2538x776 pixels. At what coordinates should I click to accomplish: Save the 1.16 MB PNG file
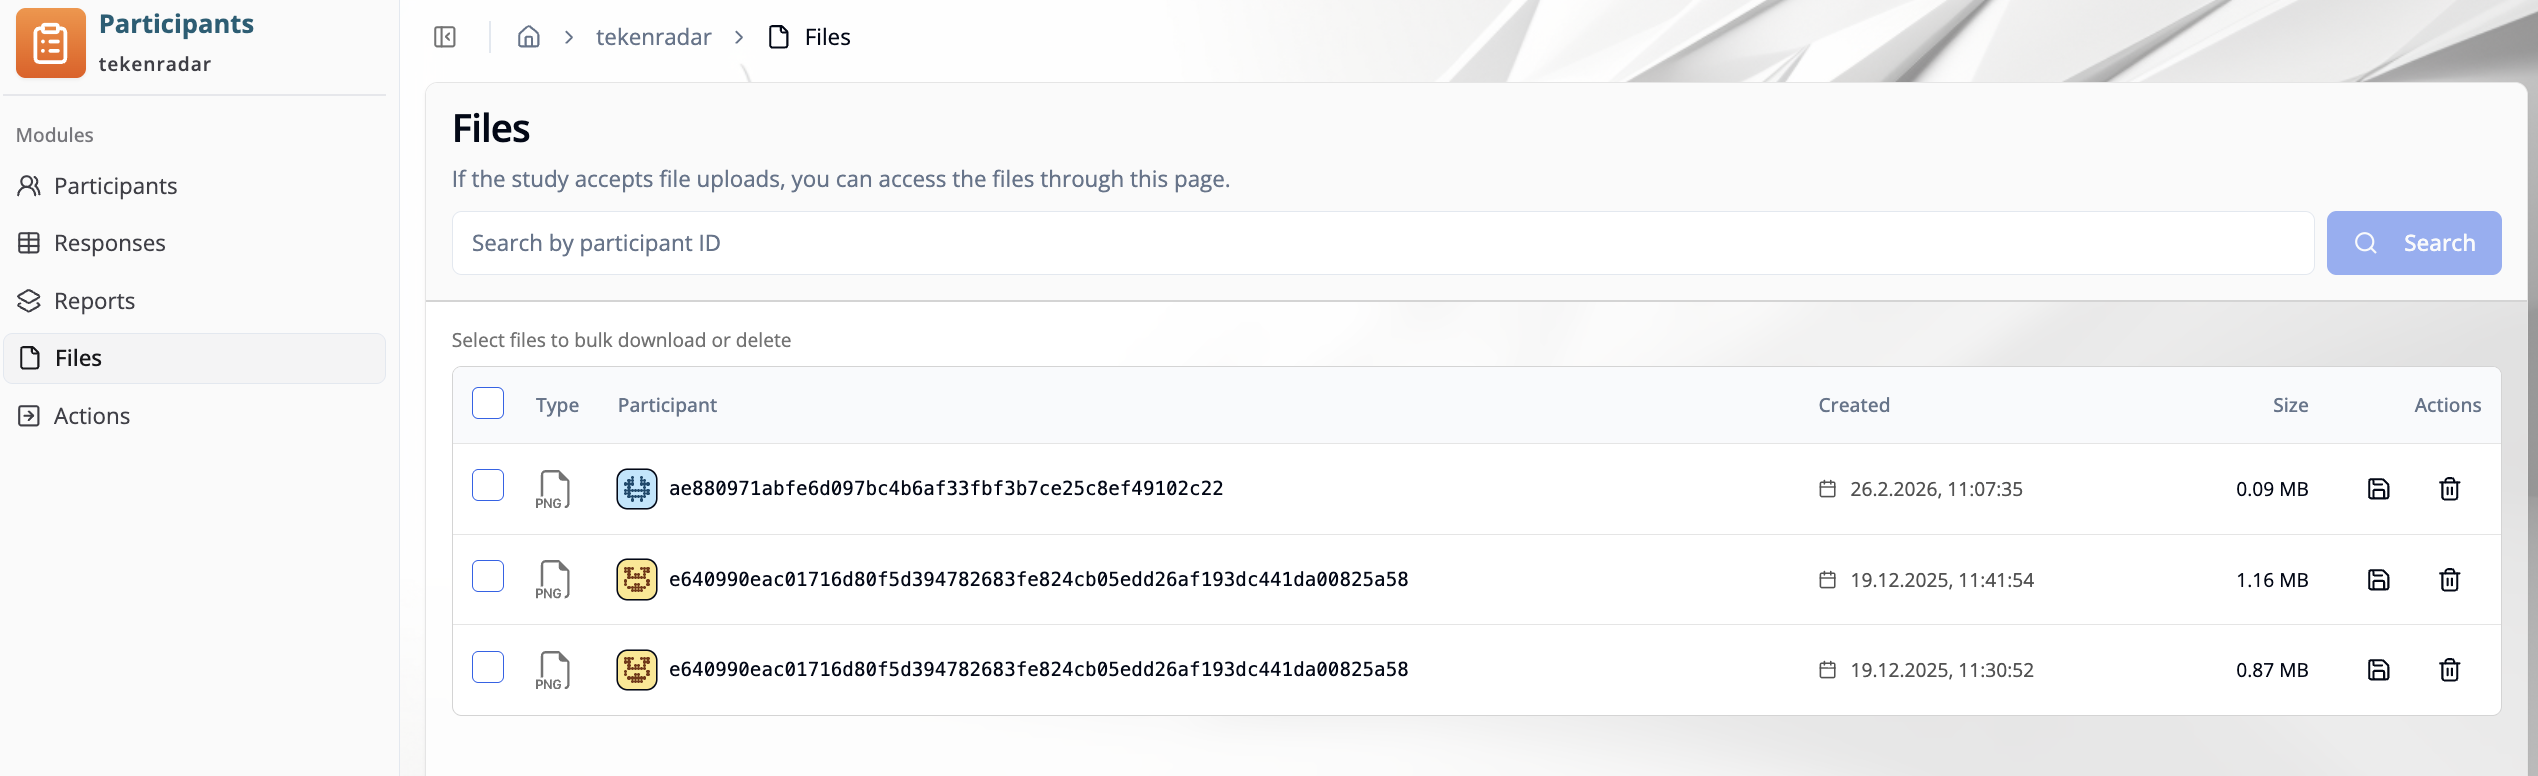pos(2378,580)
